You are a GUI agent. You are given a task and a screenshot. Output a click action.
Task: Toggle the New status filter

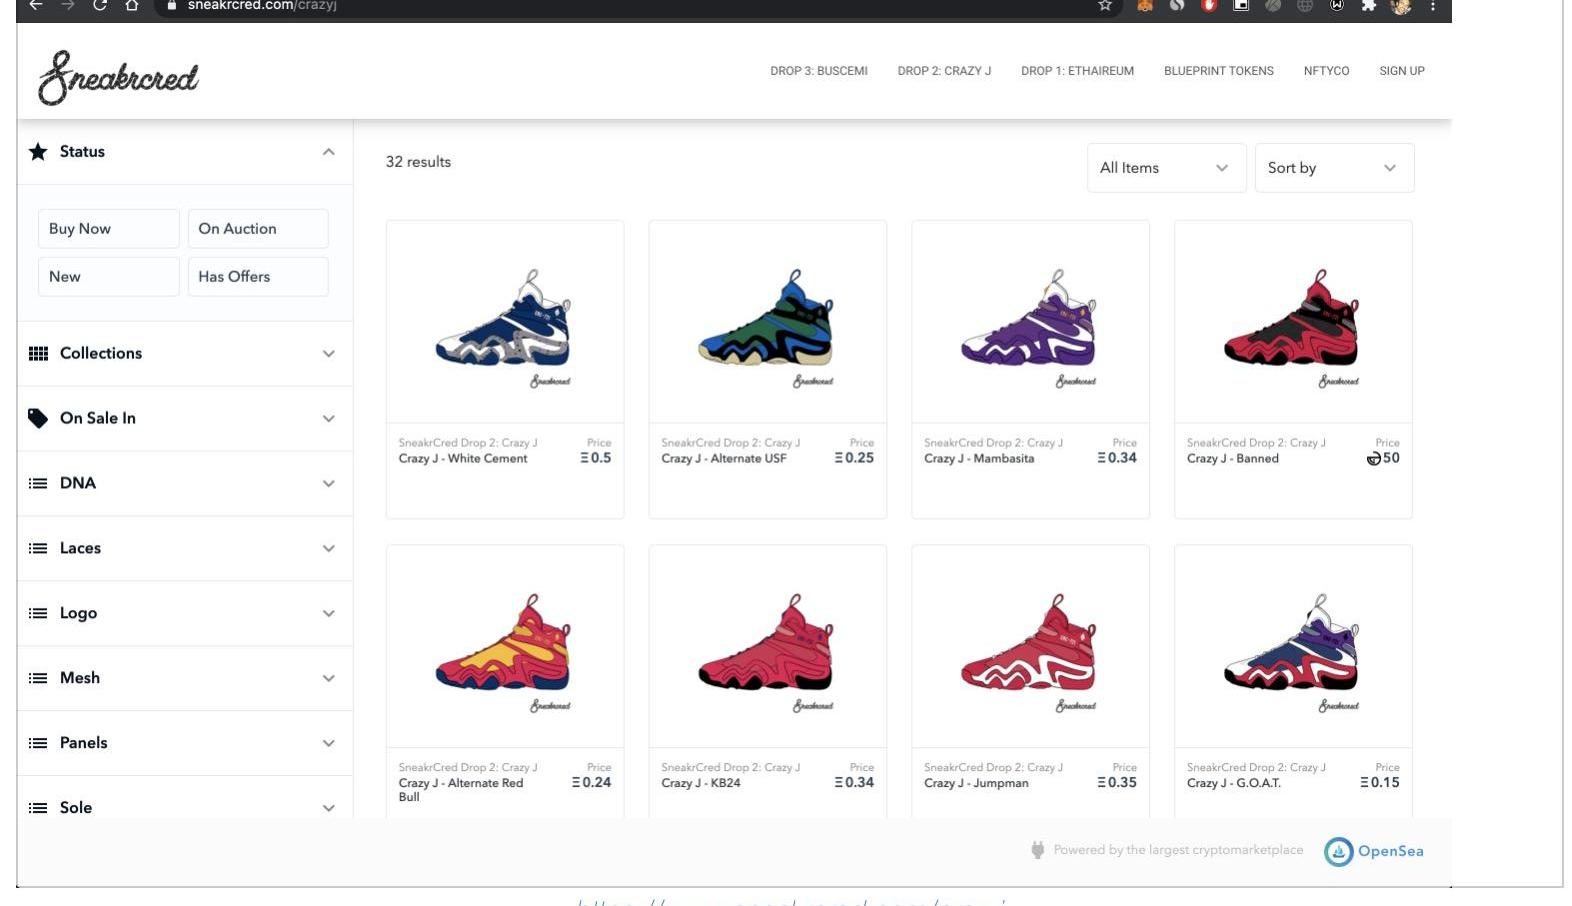point(108,276)
